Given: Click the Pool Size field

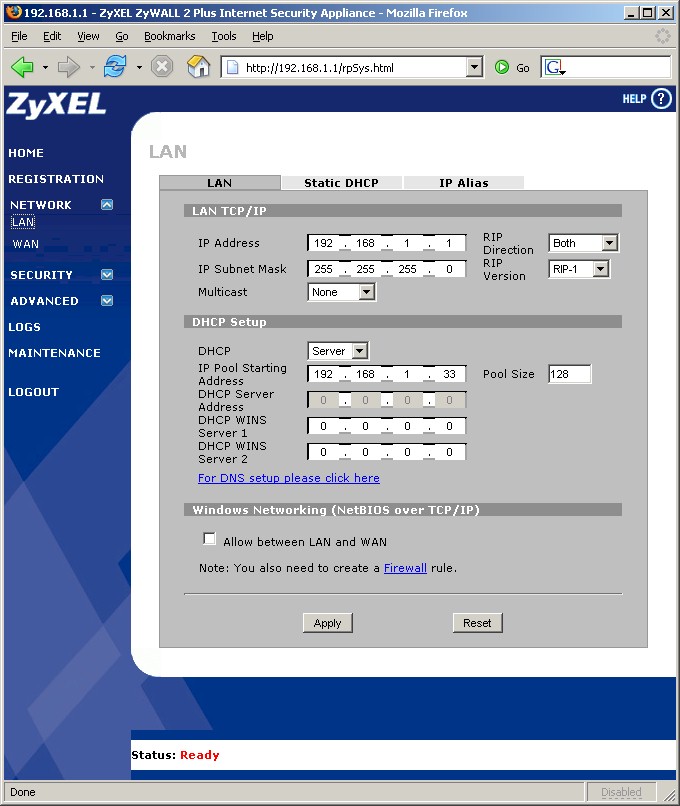Looking at the screenshot, I should tap(569, 374).
